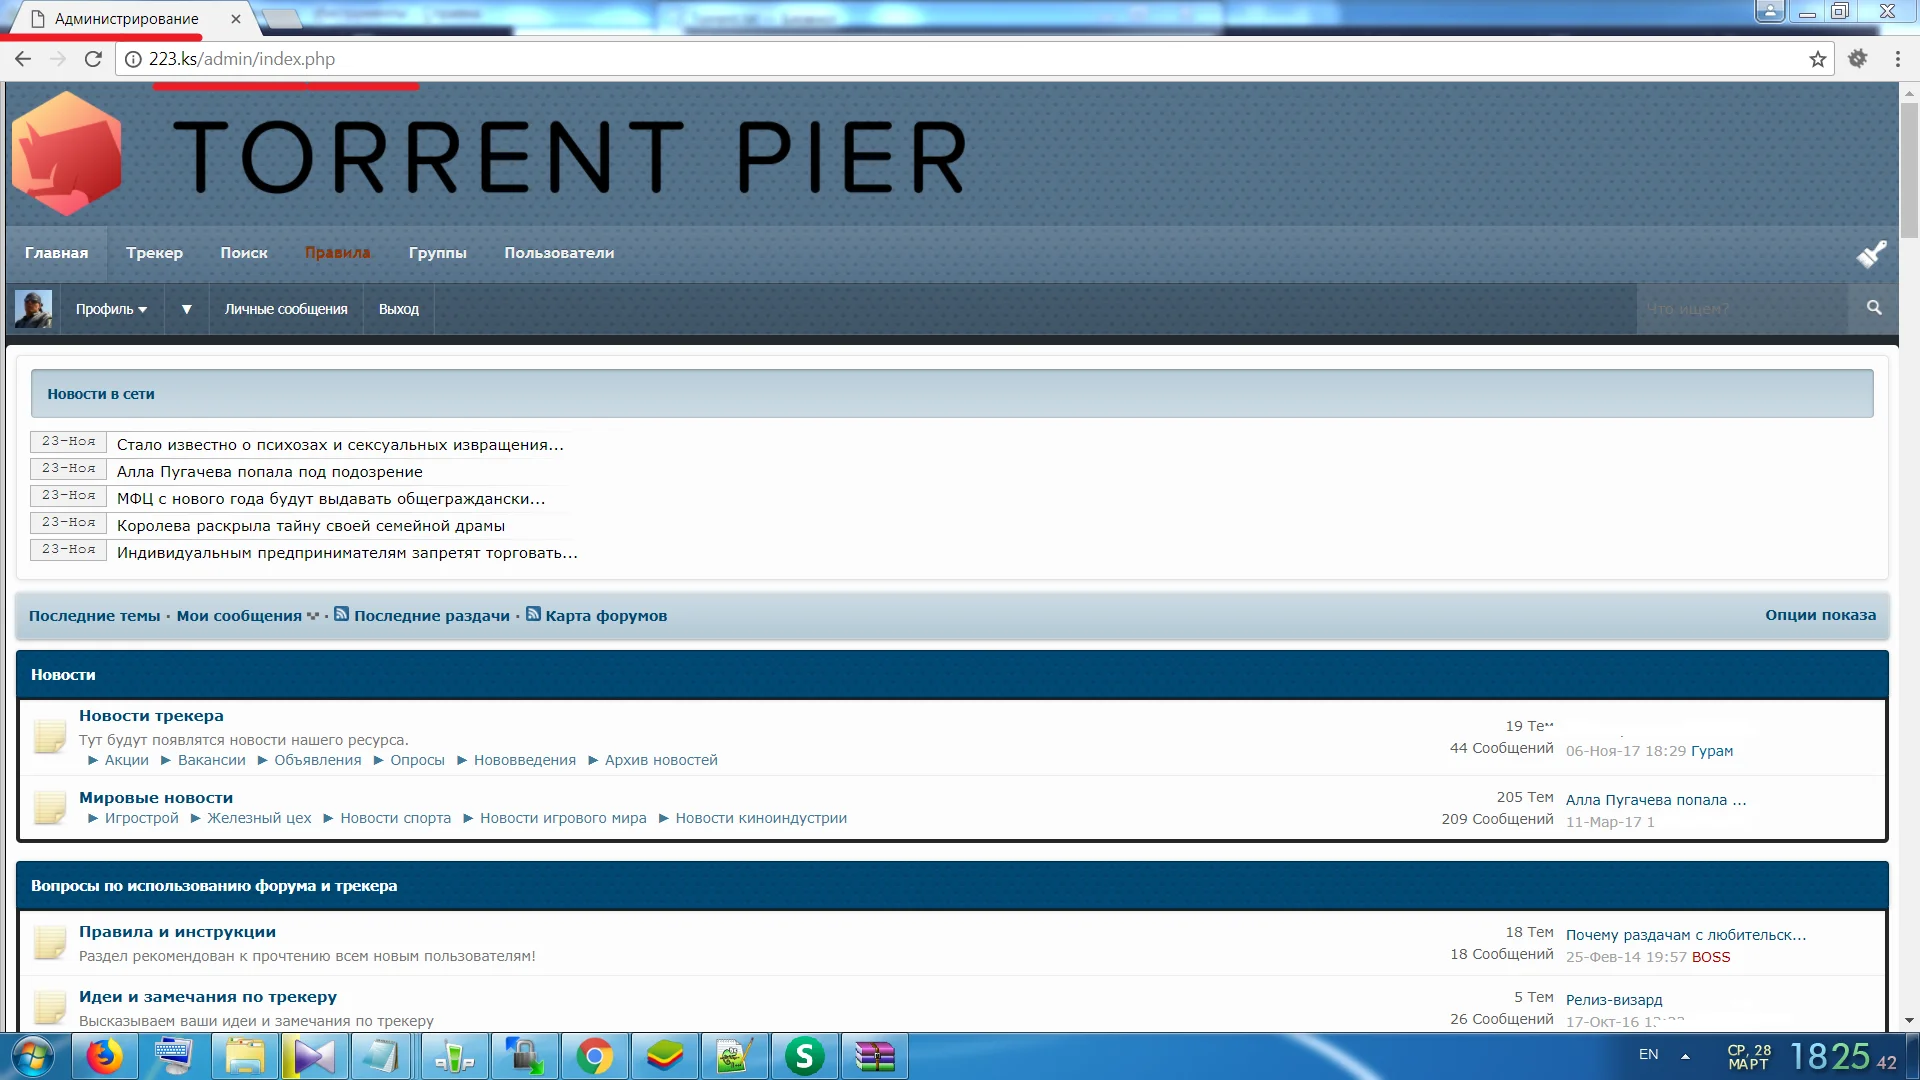Screen dimensions: 1920x1080
Task: Open the Трекер menu item
Action: click(154, 253)
